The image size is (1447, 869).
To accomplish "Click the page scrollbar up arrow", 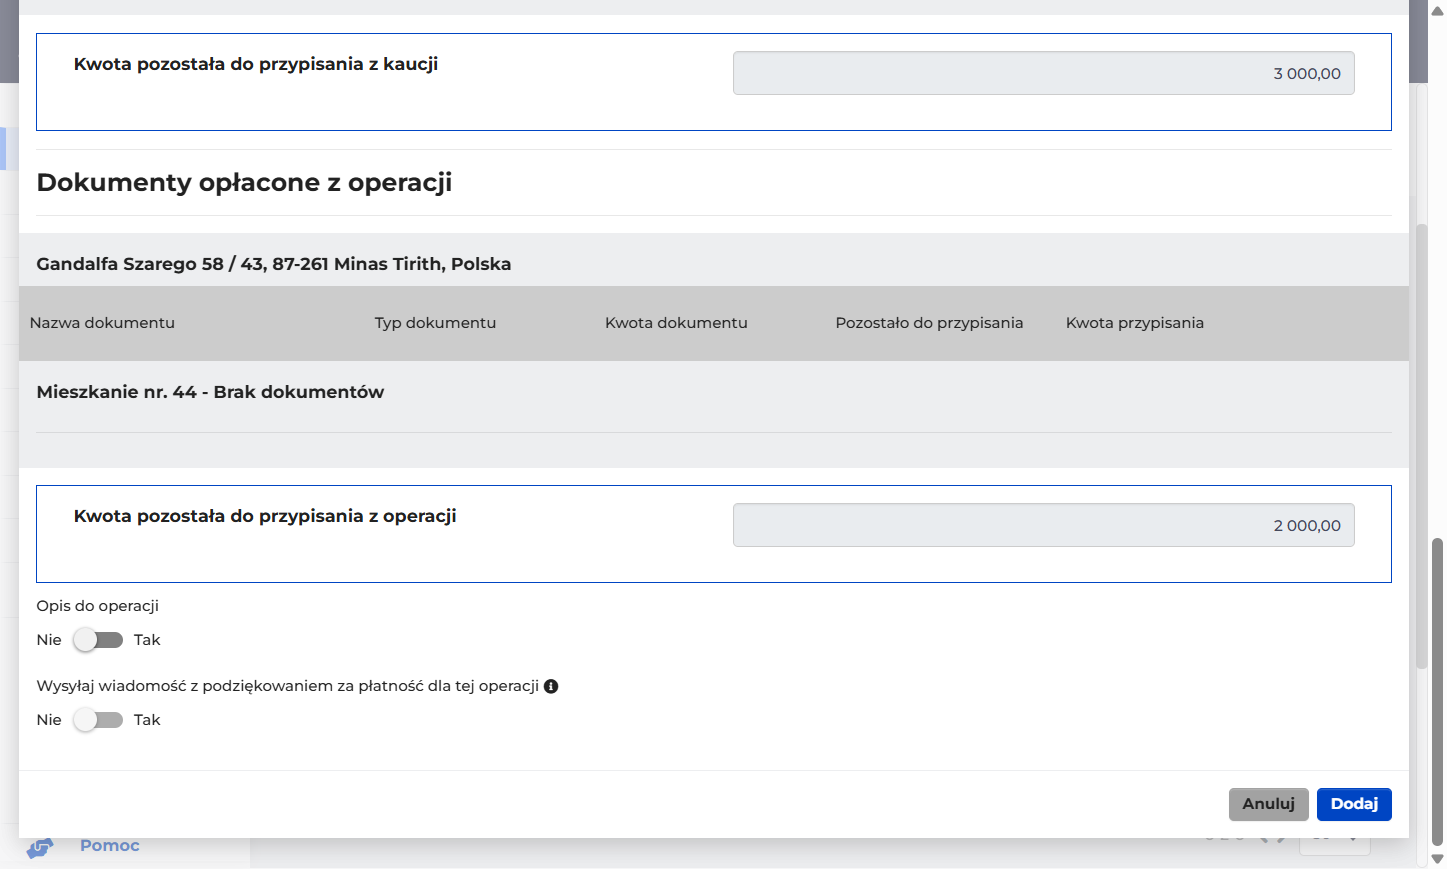I will coord(1438,11).
